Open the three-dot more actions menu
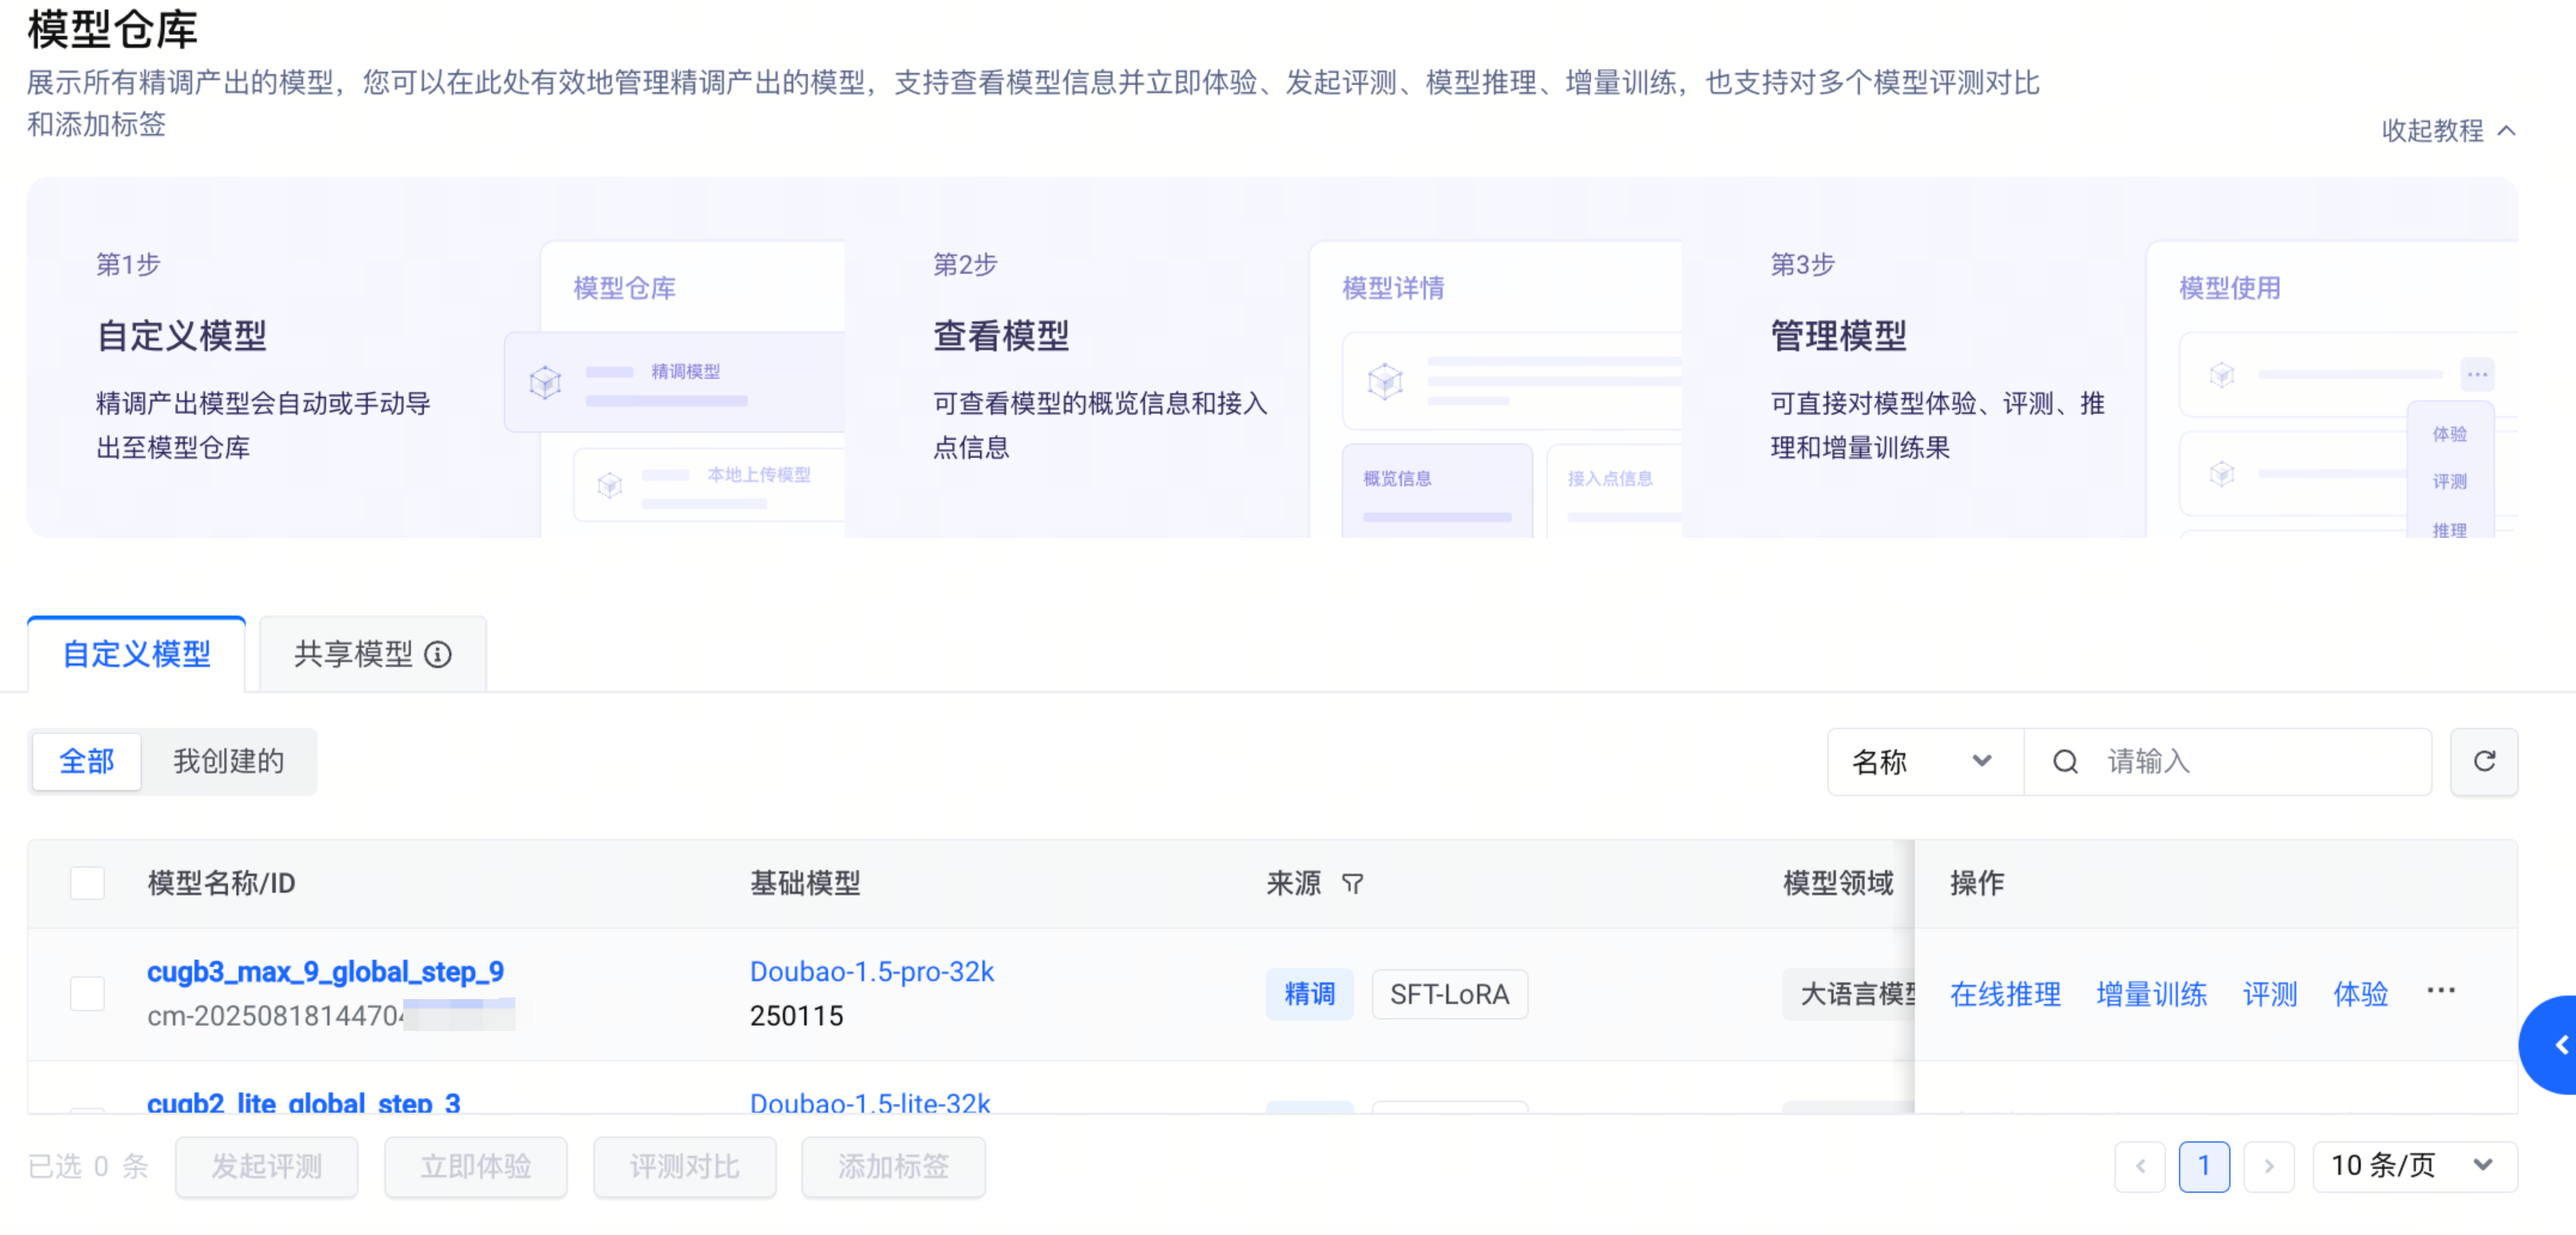The width and height of the screenshot is (2576, 1235). point(2440,991)
